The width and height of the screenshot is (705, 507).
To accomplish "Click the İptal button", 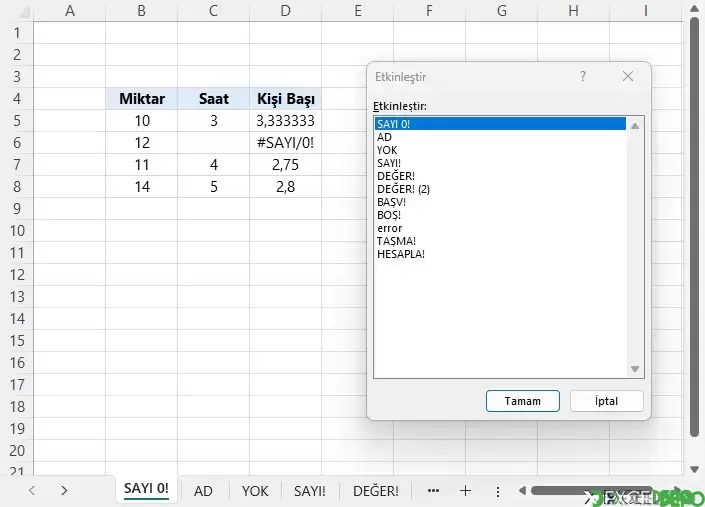I will pyautogui.click(x=607, y=401).
